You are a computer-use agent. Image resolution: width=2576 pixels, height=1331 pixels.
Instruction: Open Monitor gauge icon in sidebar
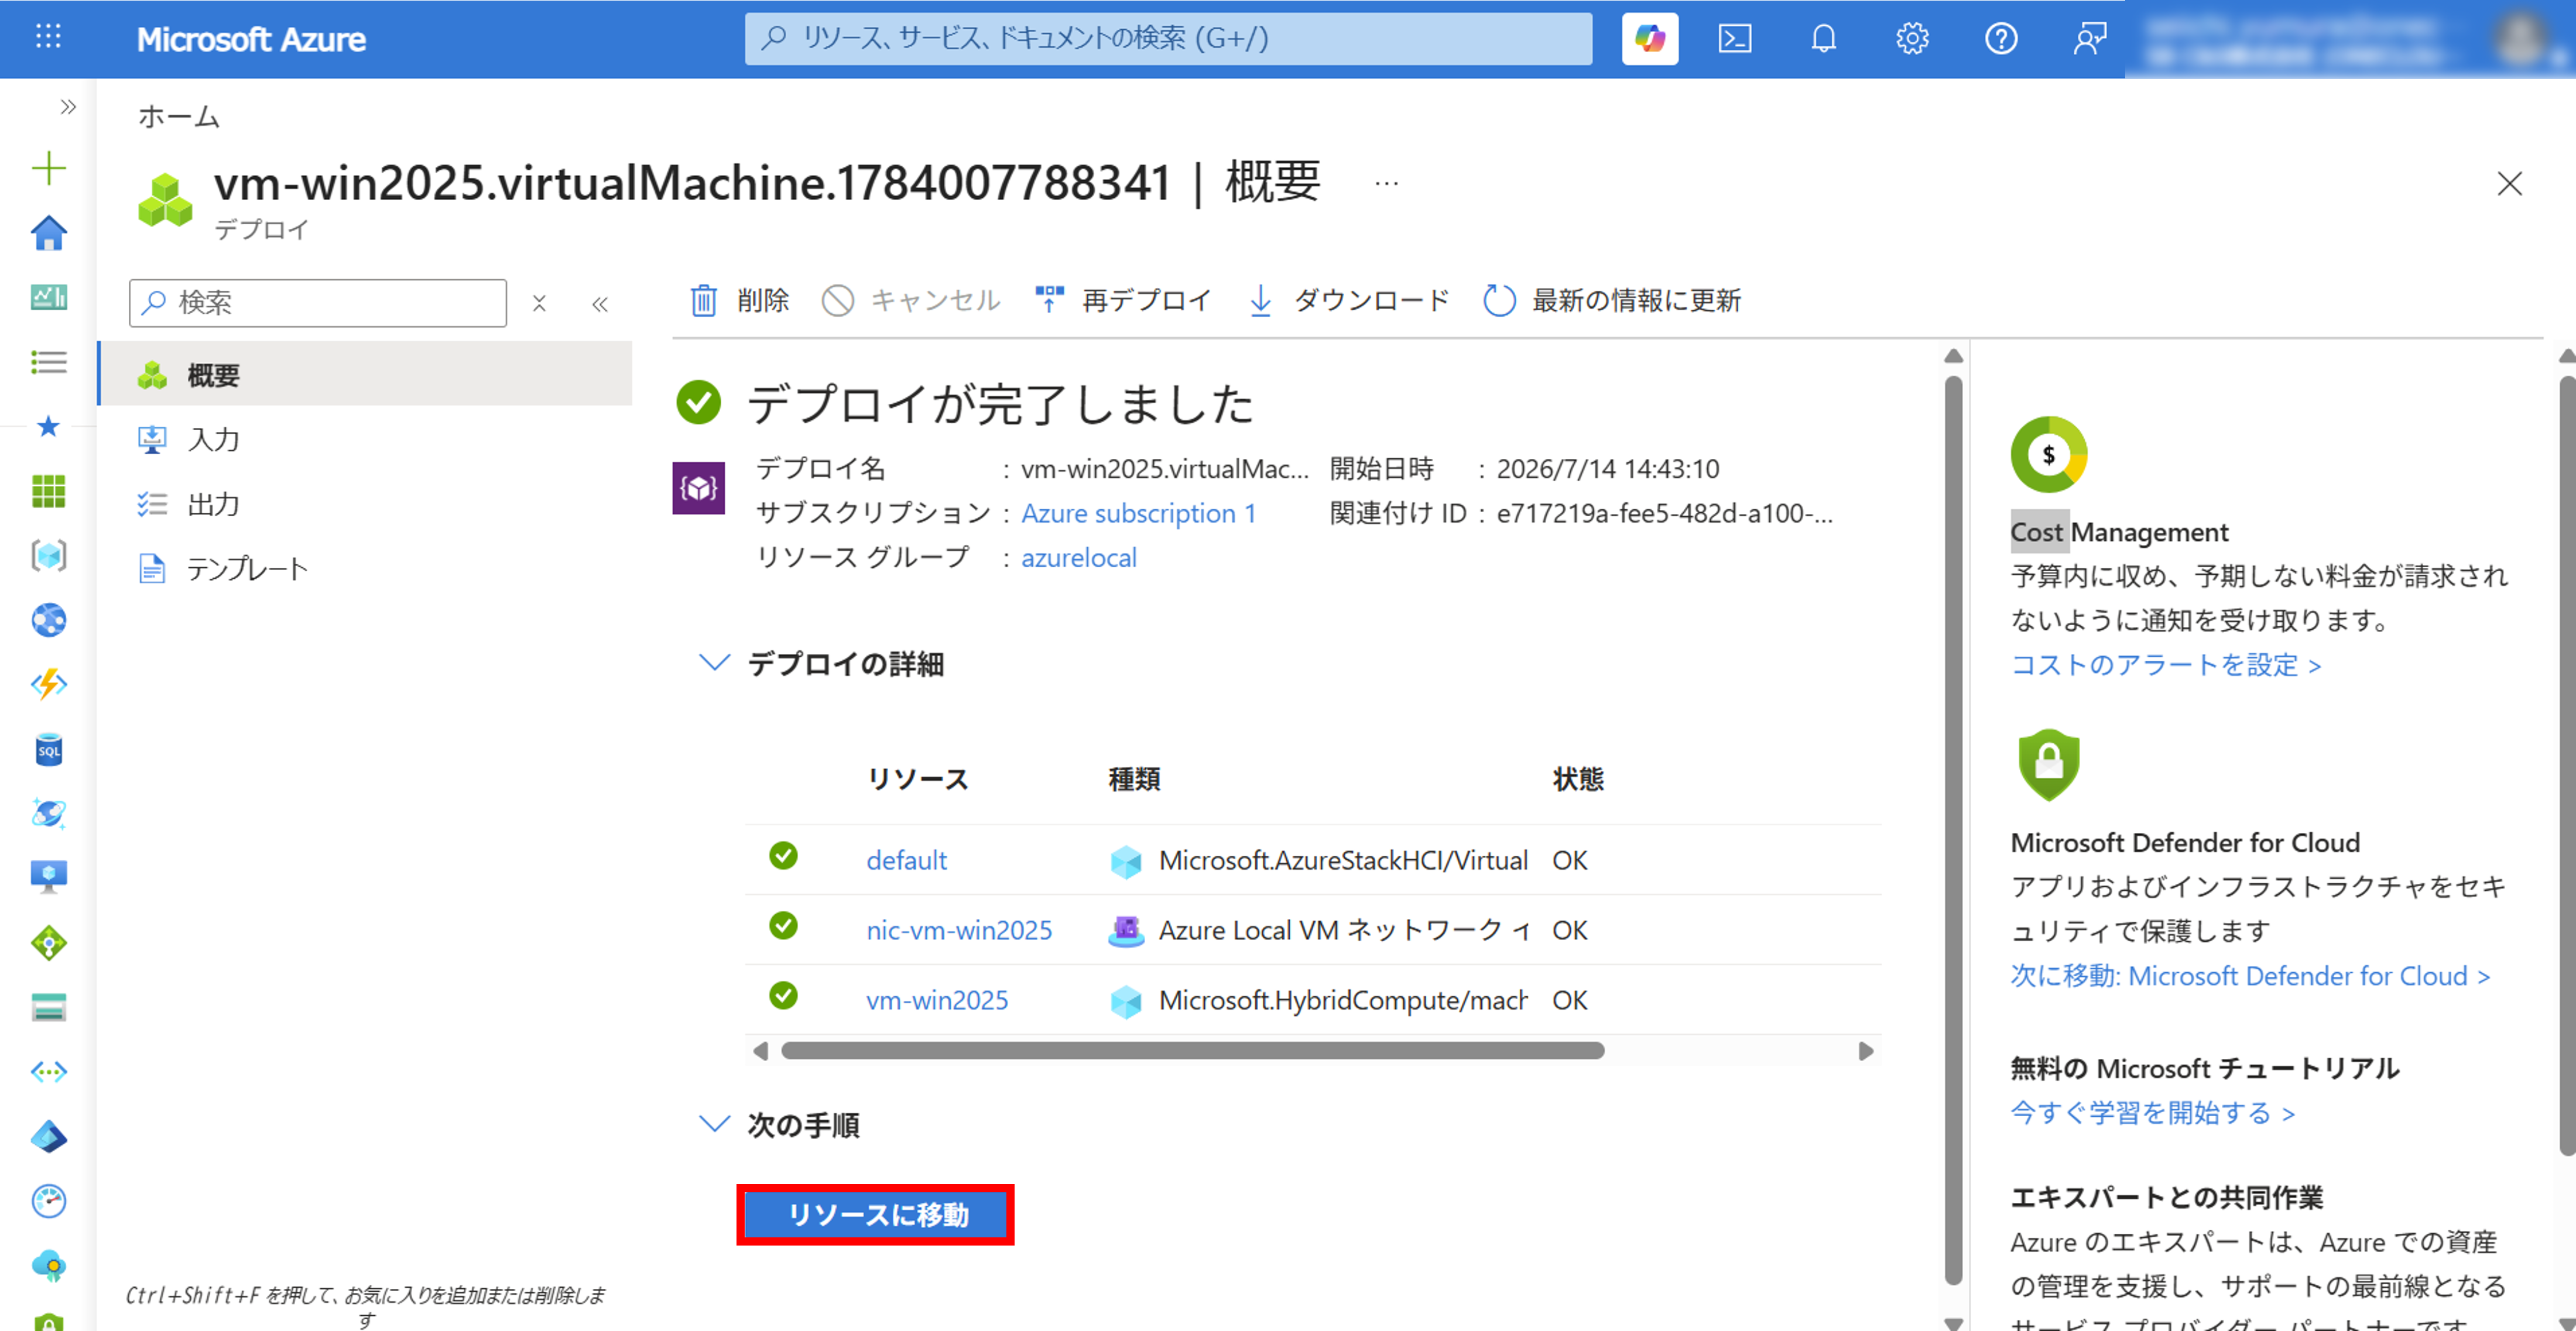point(48,1201)
